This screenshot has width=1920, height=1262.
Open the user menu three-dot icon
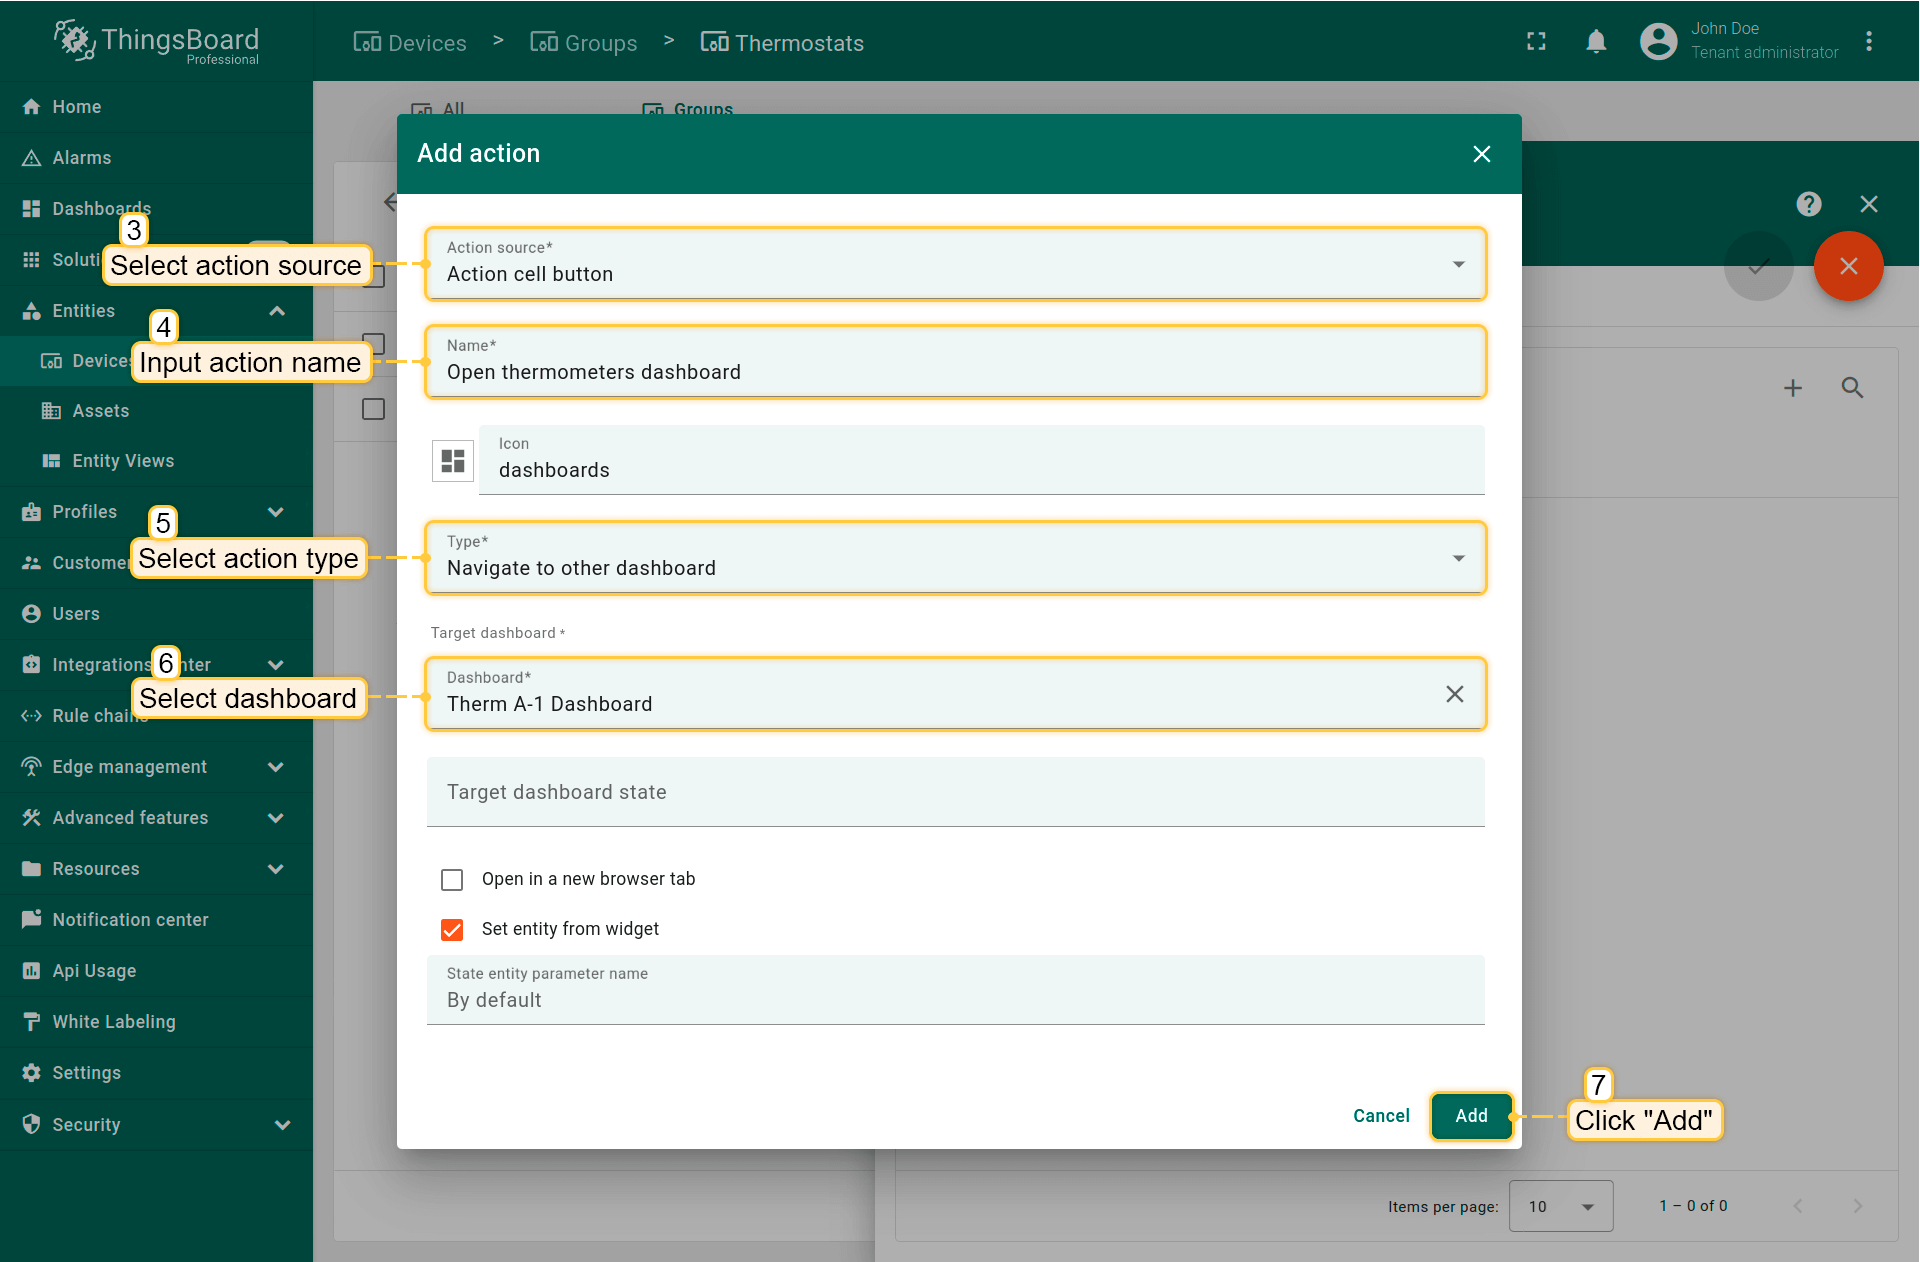tap(1868, 42)
